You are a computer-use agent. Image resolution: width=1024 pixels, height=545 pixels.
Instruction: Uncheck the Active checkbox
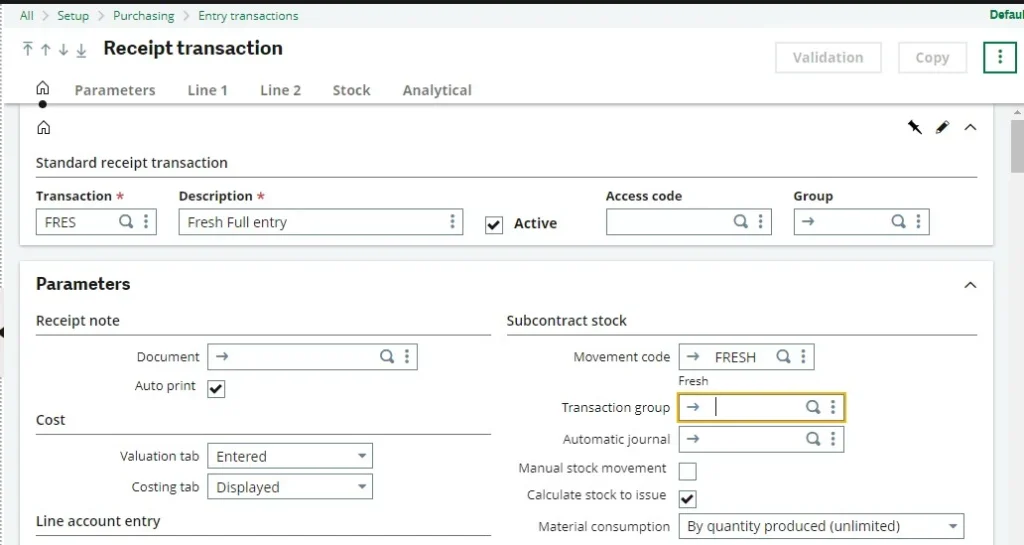click(x=494, y=225)
